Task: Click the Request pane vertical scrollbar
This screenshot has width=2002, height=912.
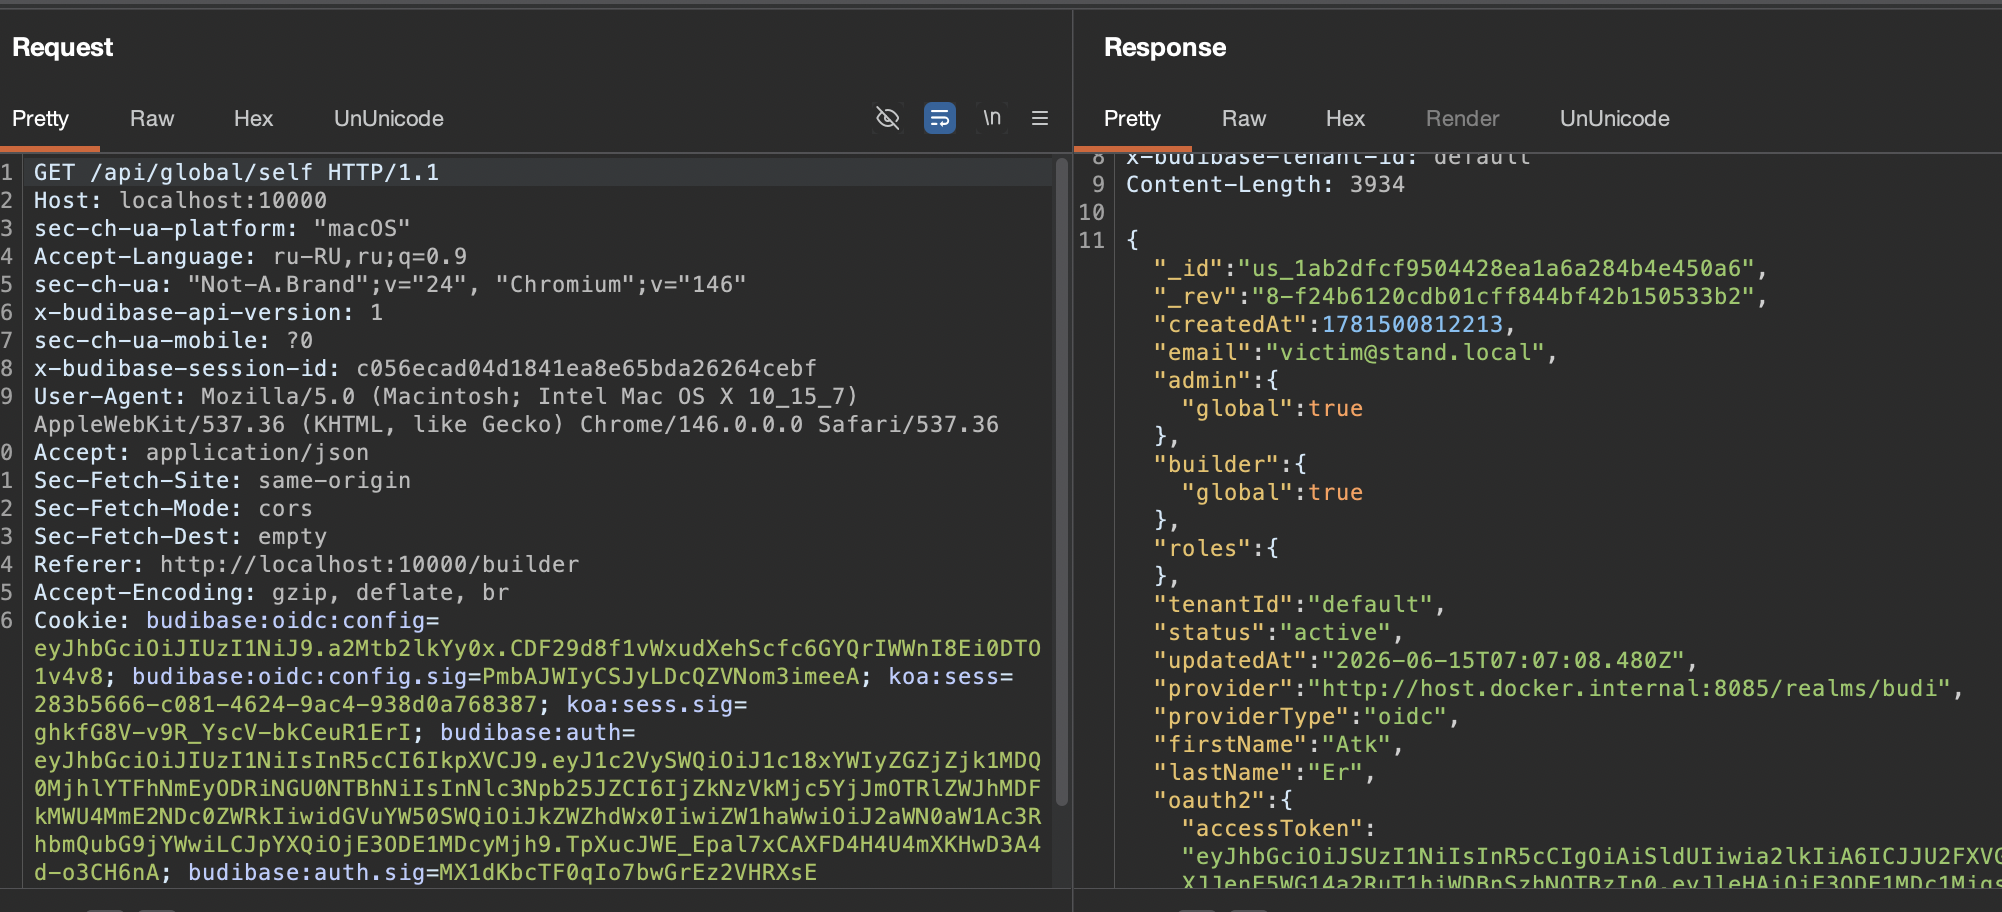Action: coord(1062,482)
